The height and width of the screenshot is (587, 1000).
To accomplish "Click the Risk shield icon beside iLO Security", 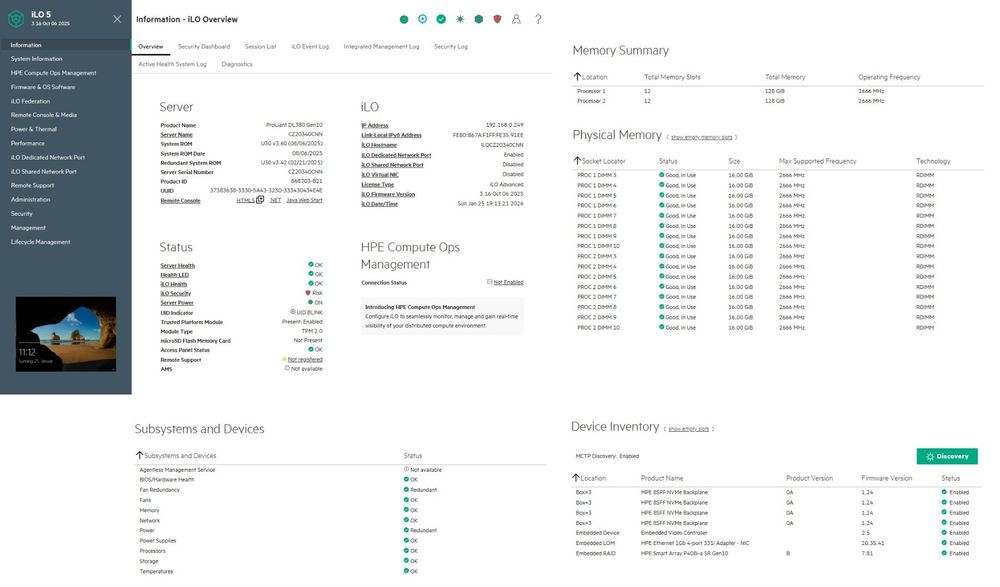I will [308, 293].
